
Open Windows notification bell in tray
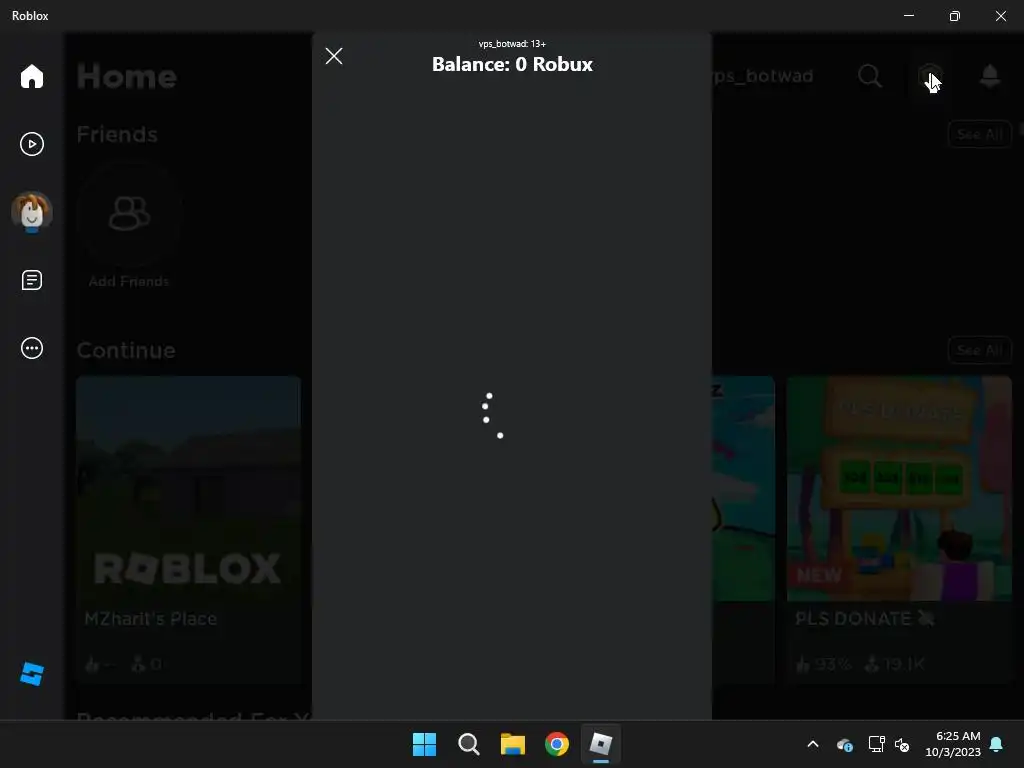(997, 744)
